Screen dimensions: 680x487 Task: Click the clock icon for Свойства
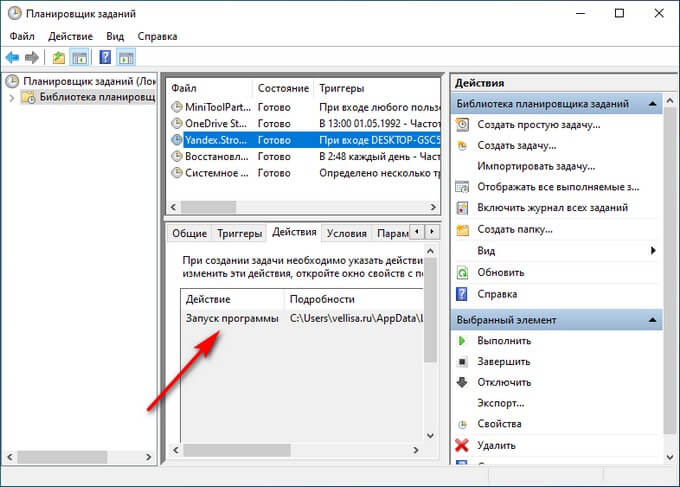(x=462, y=424)
